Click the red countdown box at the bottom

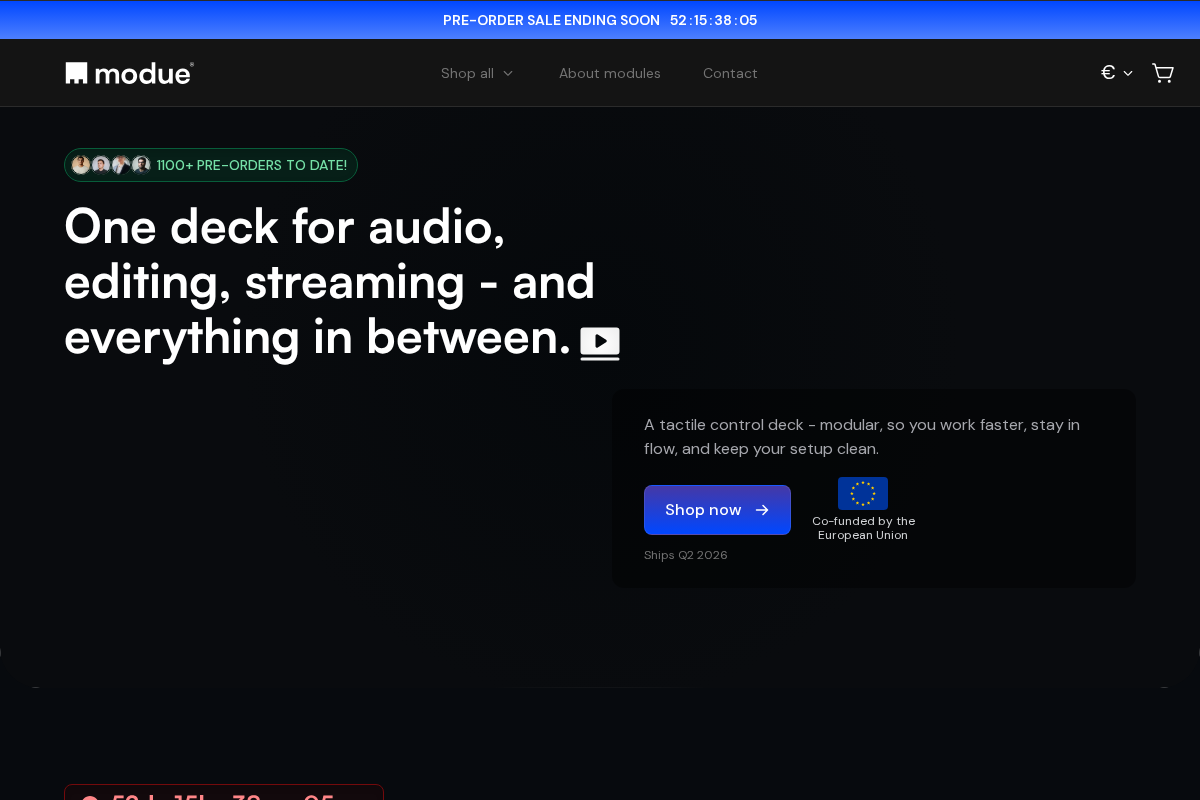tap(224, 795)
